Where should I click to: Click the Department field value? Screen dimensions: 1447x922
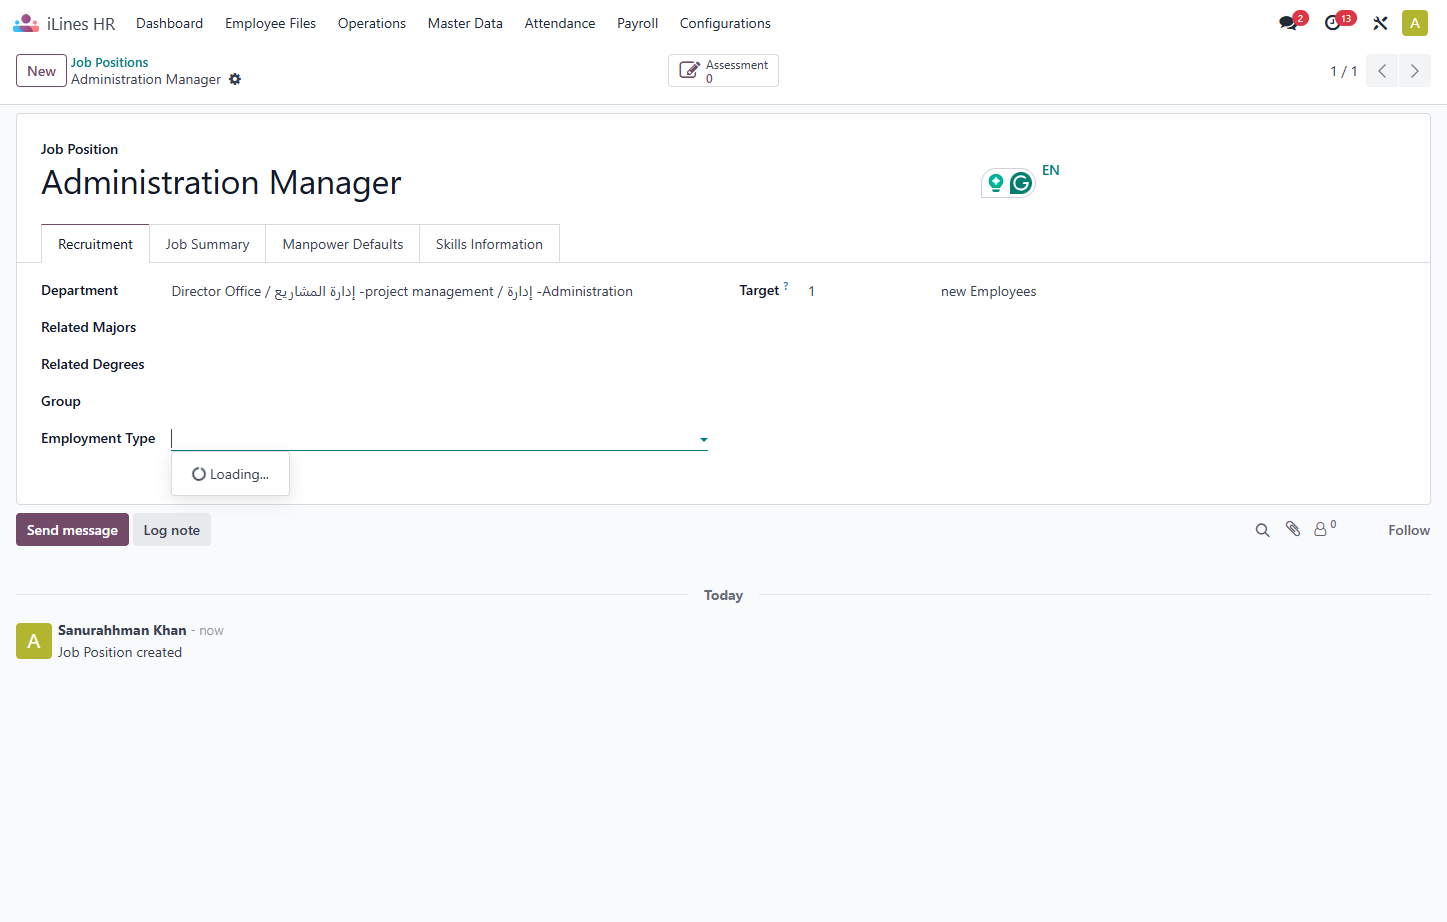pyautogui.click(x=402, y=291)
